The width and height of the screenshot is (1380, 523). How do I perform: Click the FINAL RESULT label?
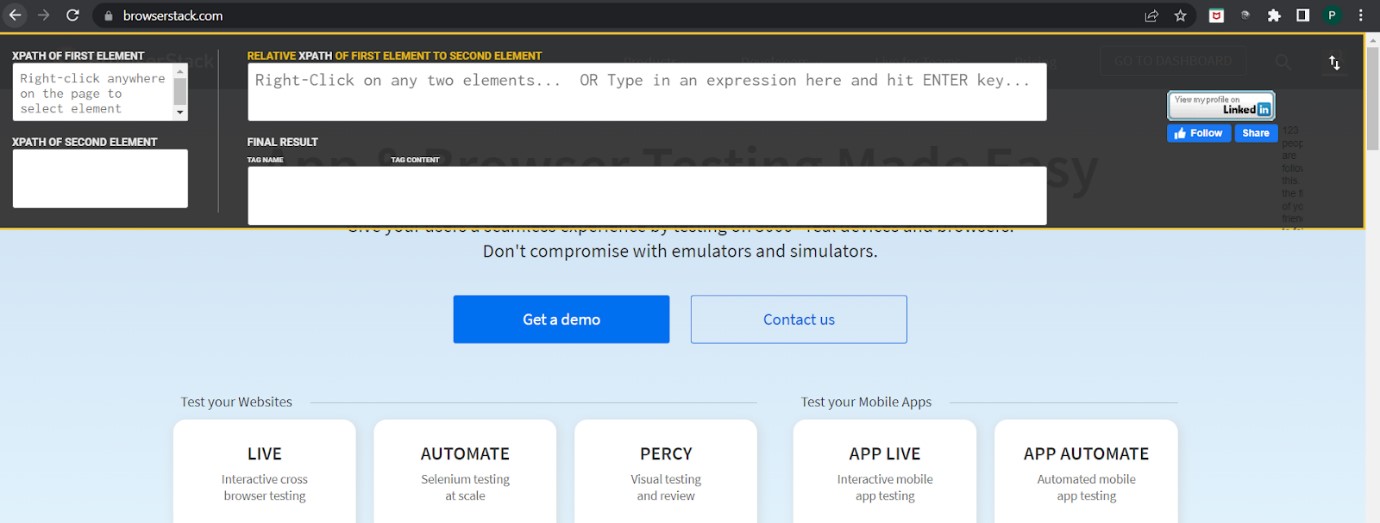[x=283, y=142]
